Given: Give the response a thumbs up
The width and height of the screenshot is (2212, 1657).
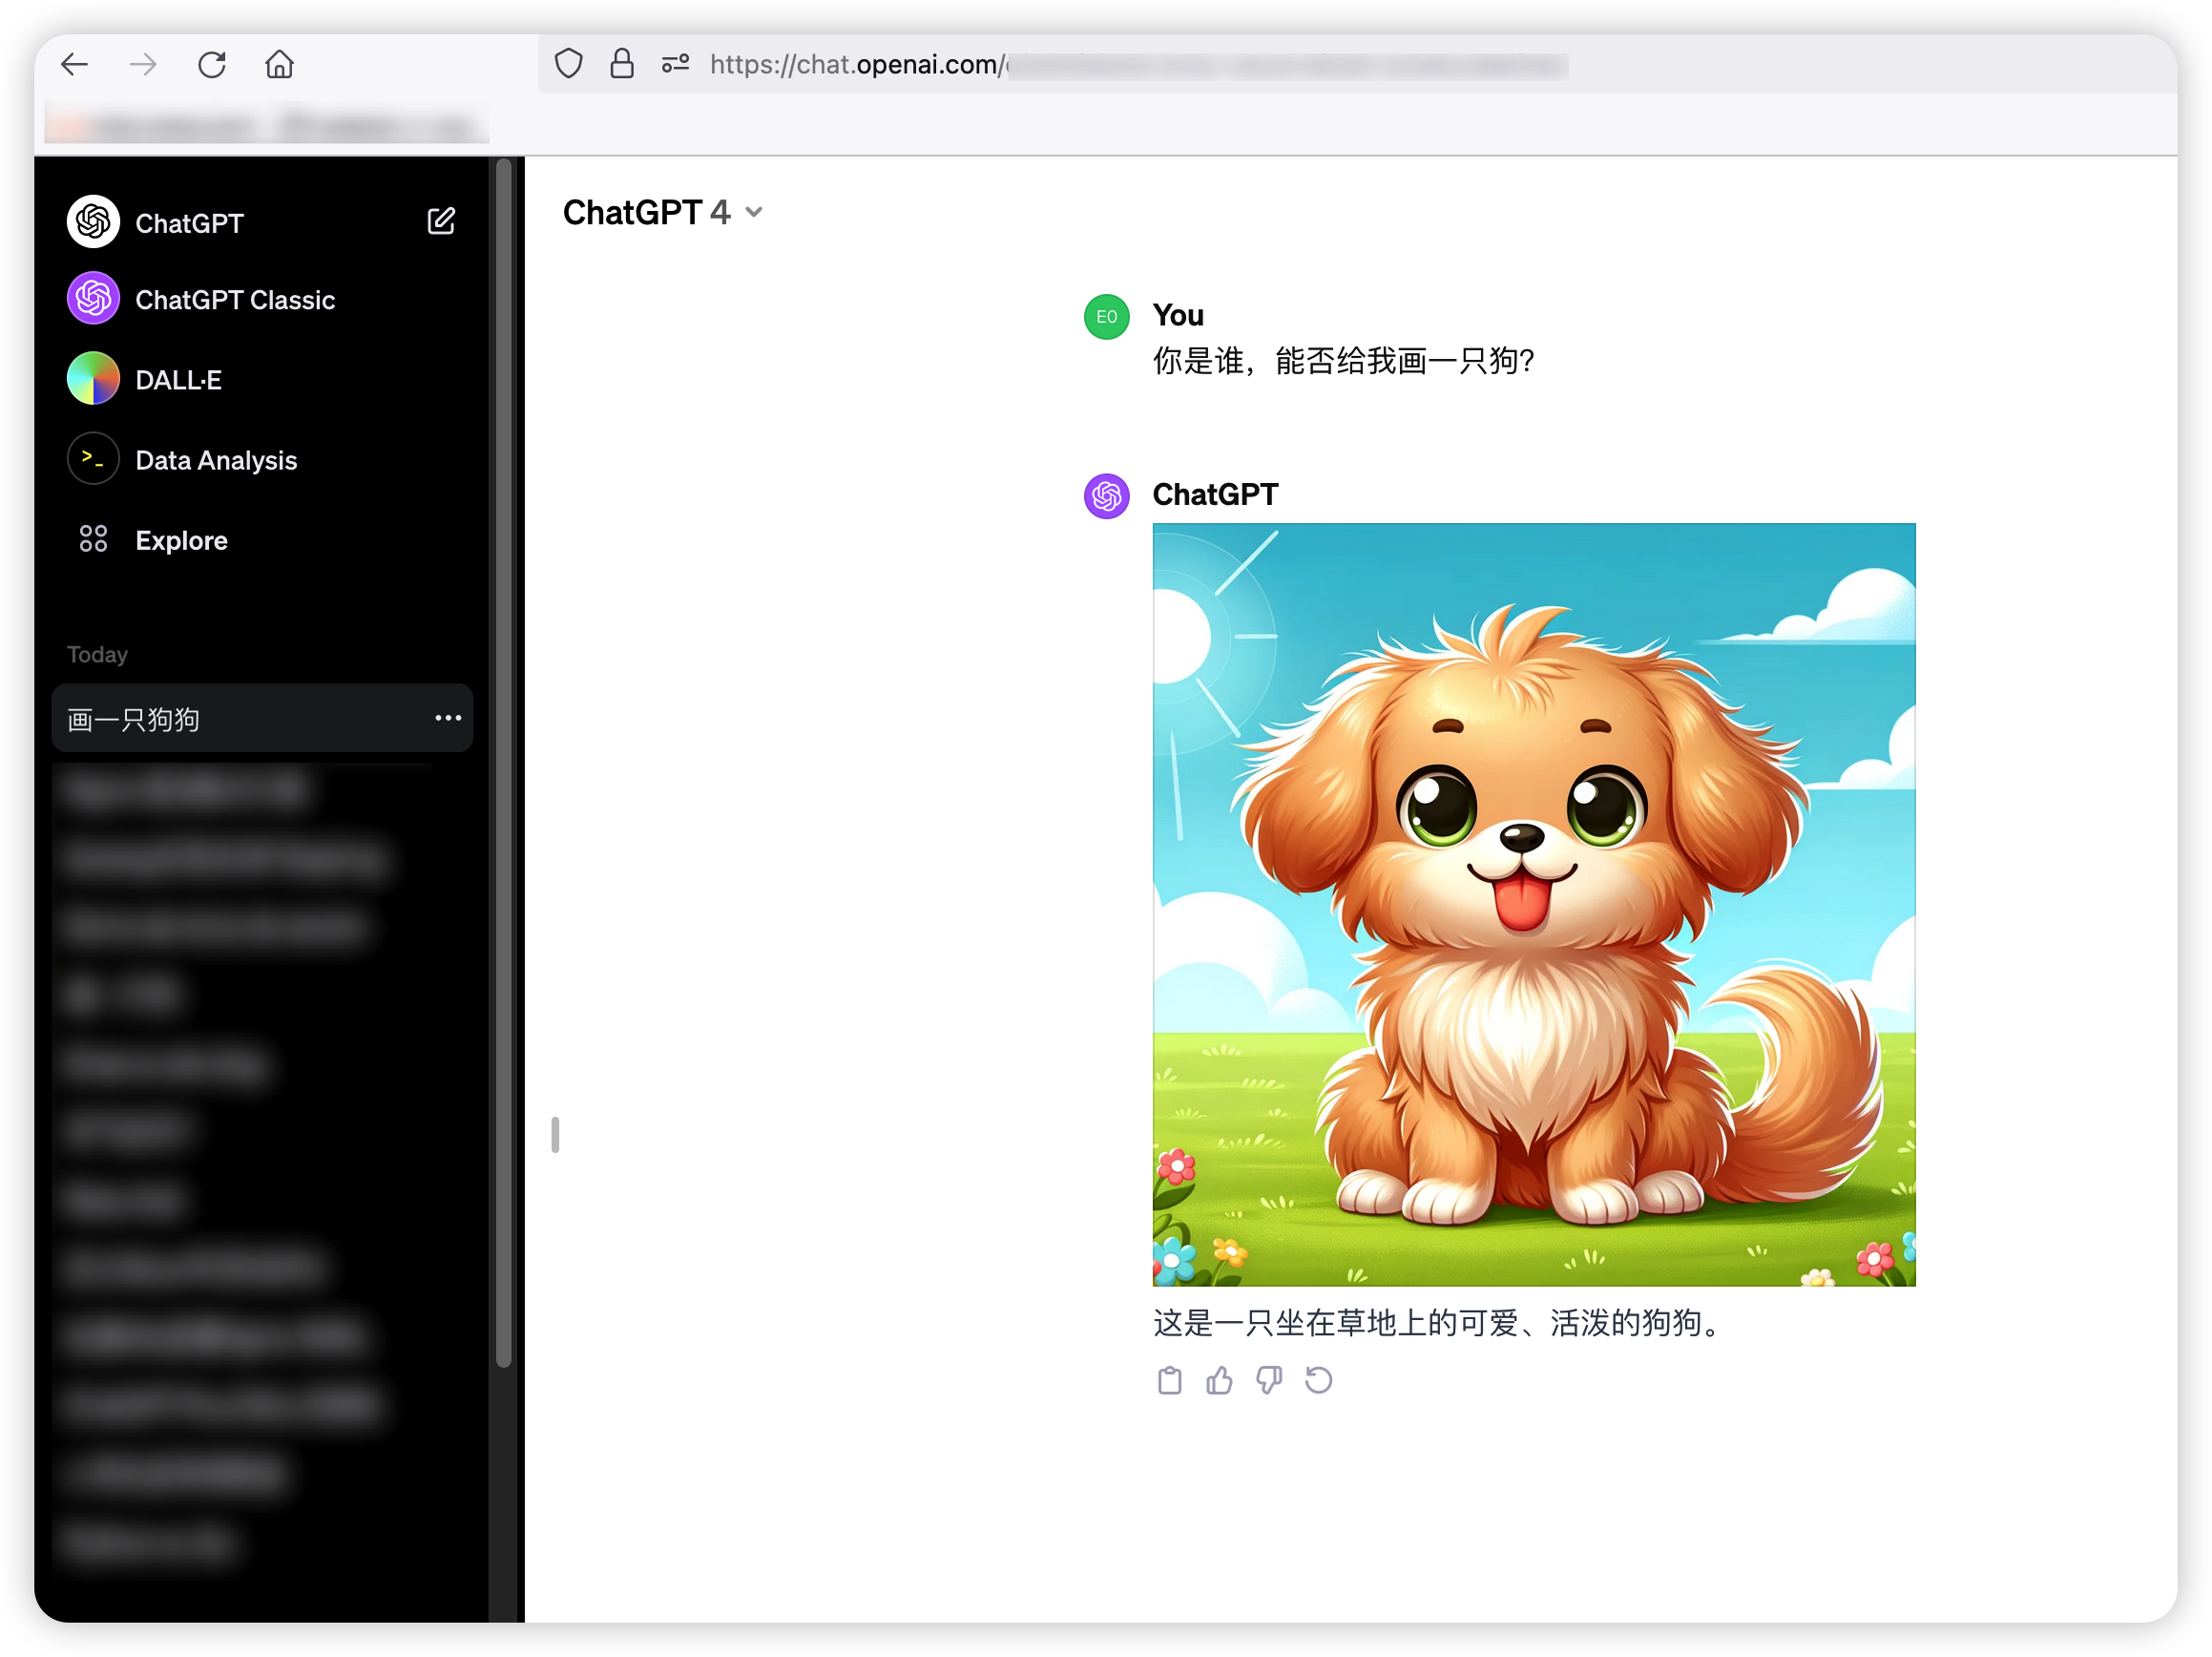Looking at the screenshot, I should (1219, 1380).
